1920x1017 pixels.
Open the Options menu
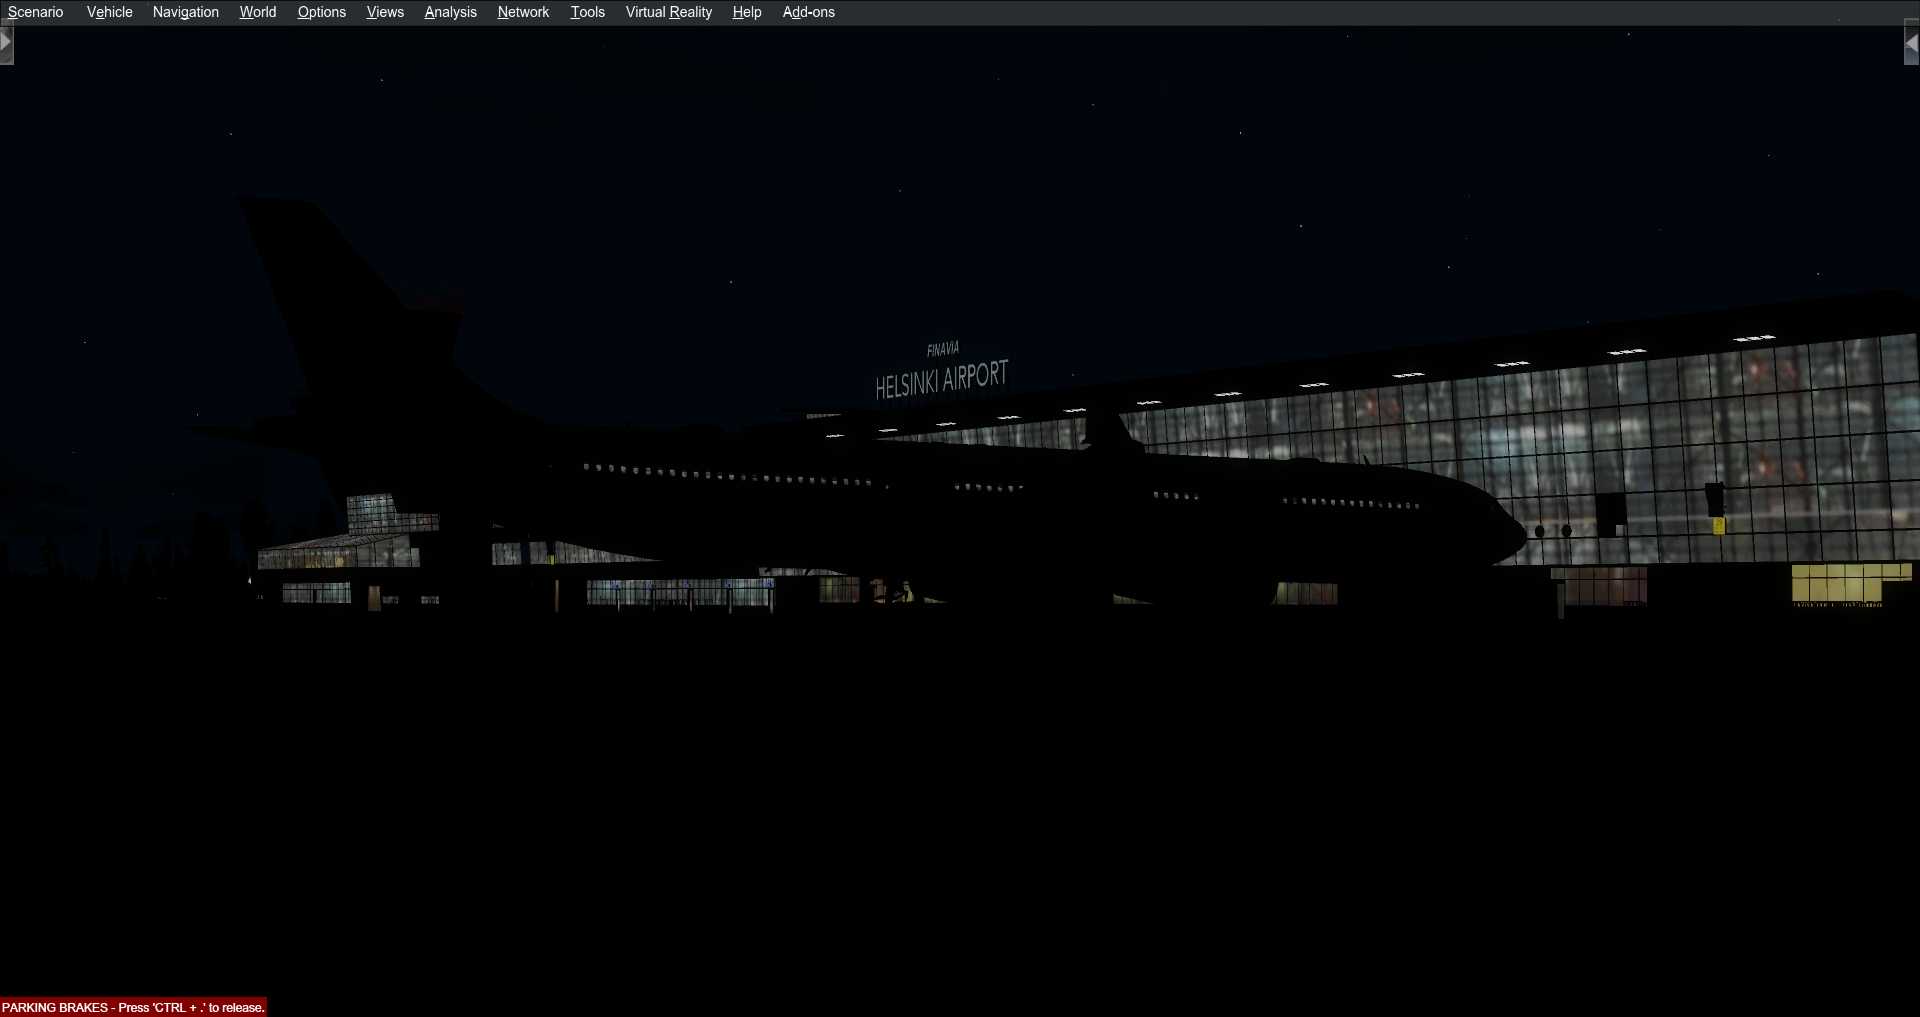[321, 12]
